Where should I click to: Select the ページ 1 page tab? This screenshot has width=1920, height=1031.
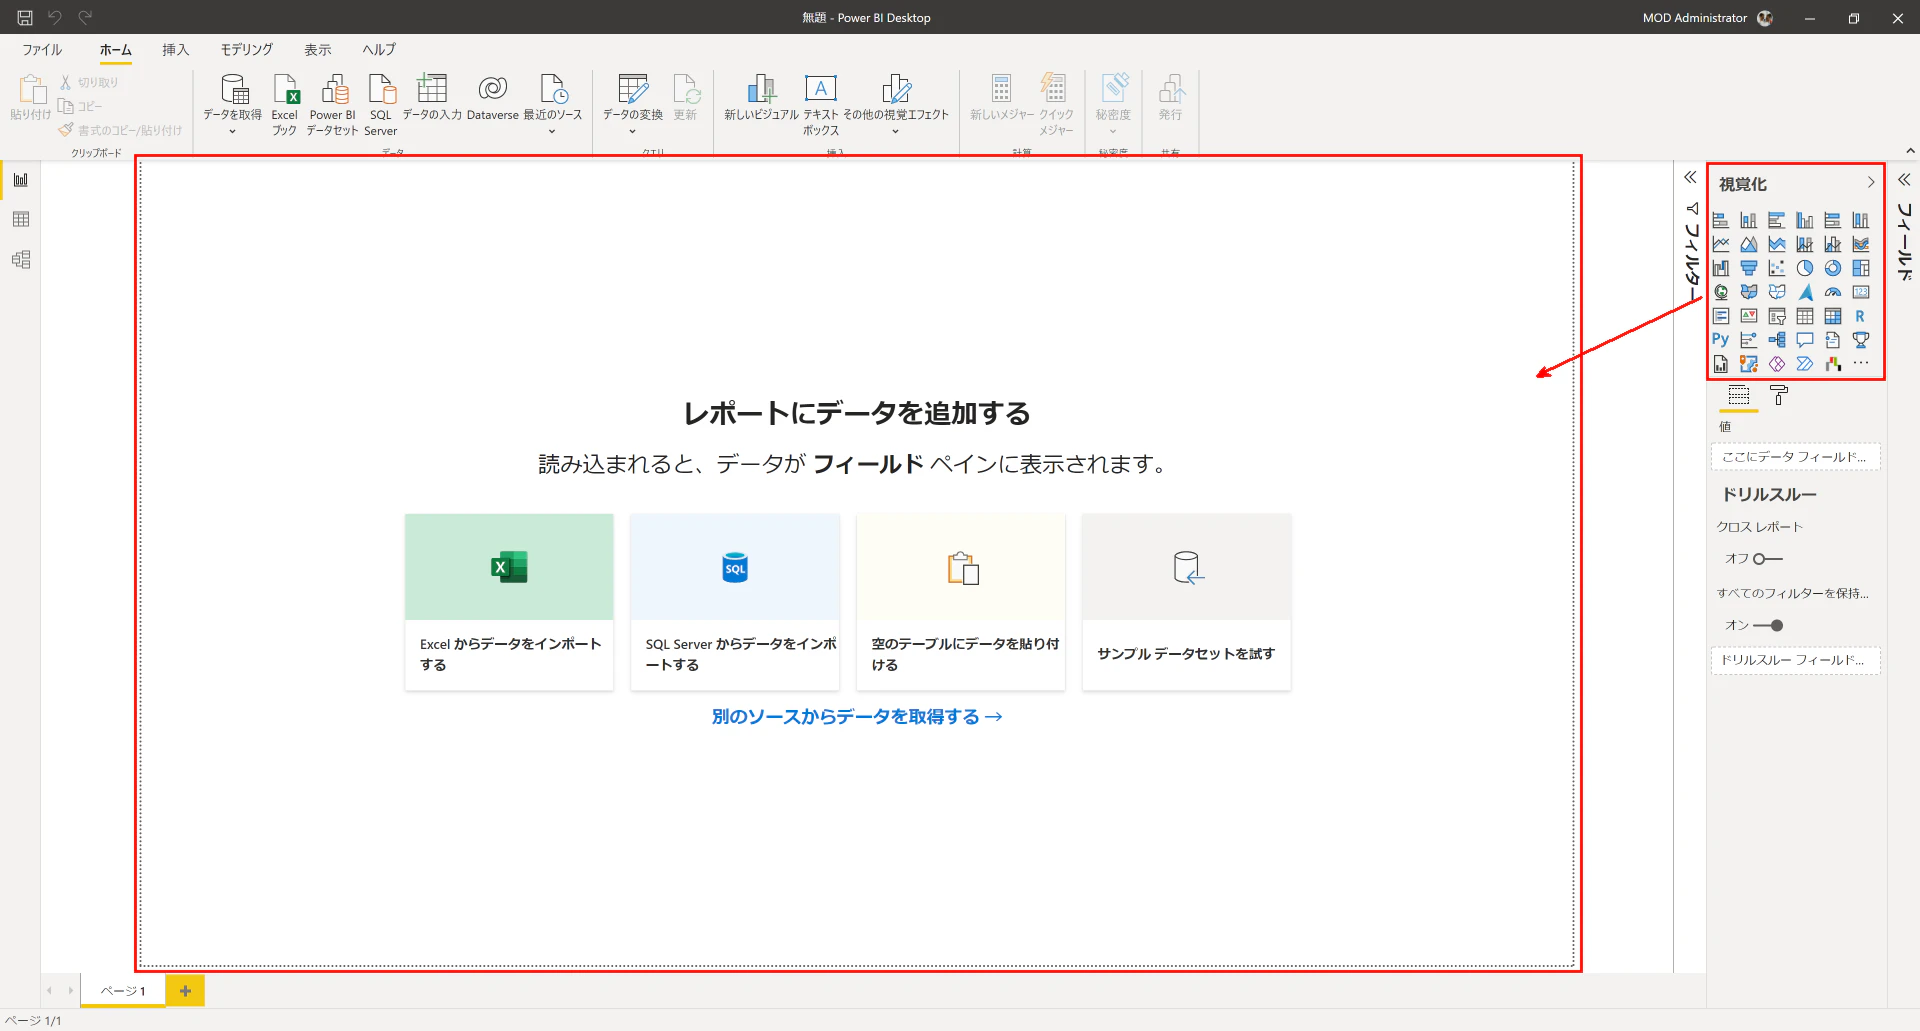click(x=123, y=991)
